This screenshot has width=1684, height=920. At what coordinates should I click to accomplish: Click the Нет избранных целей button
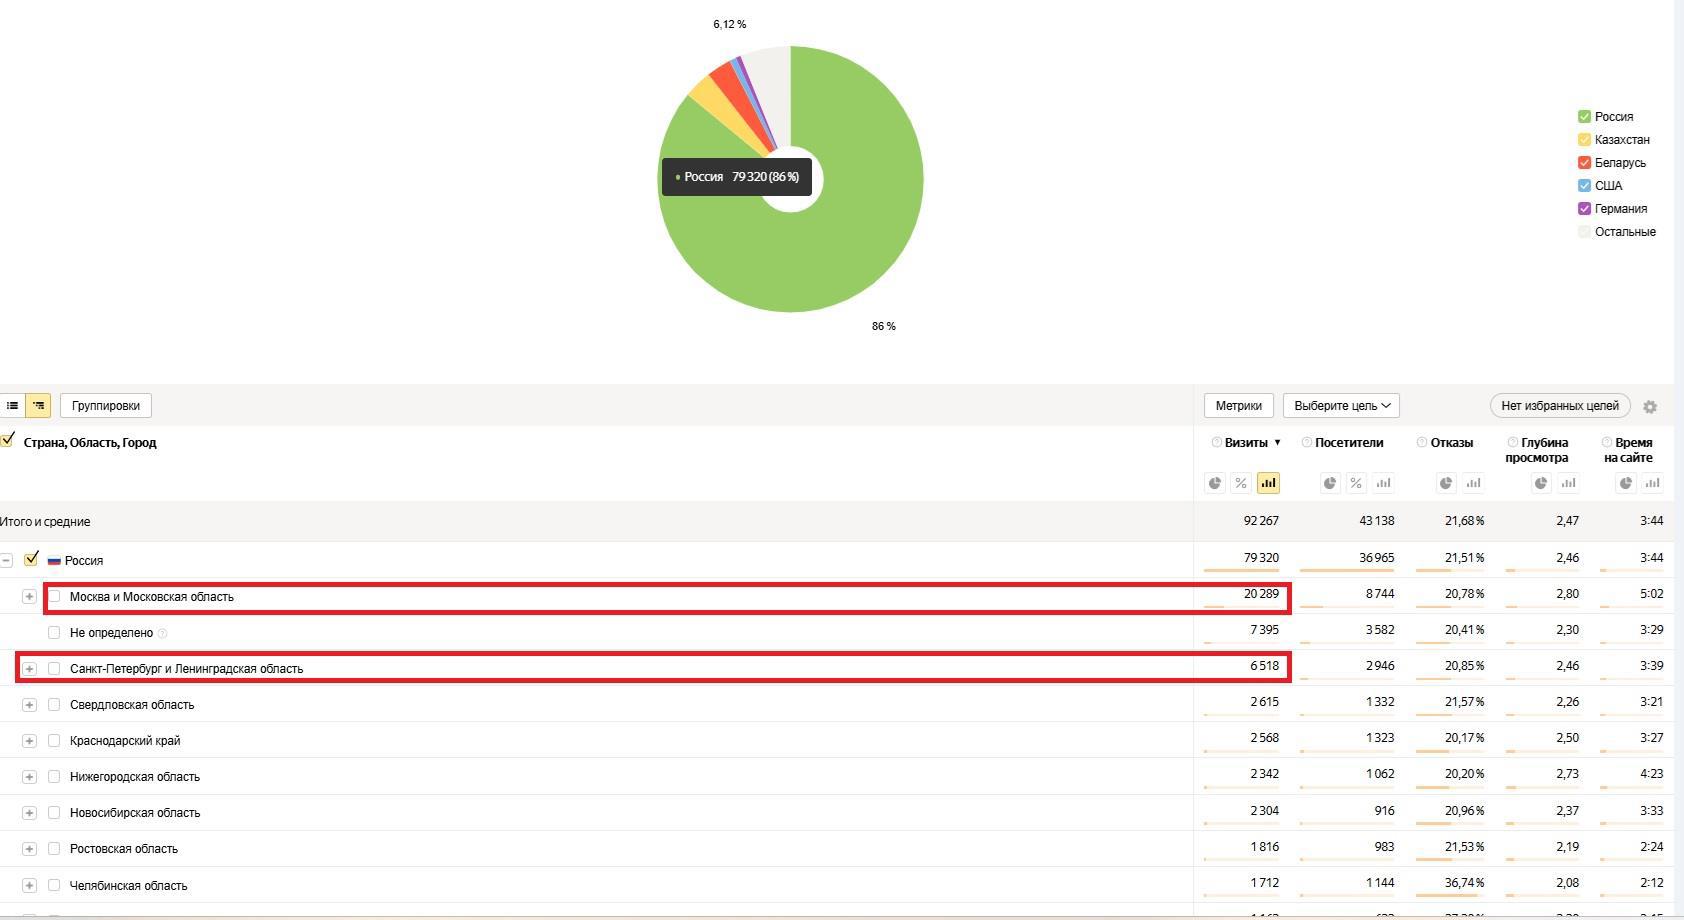click(x=1560, y=405)
